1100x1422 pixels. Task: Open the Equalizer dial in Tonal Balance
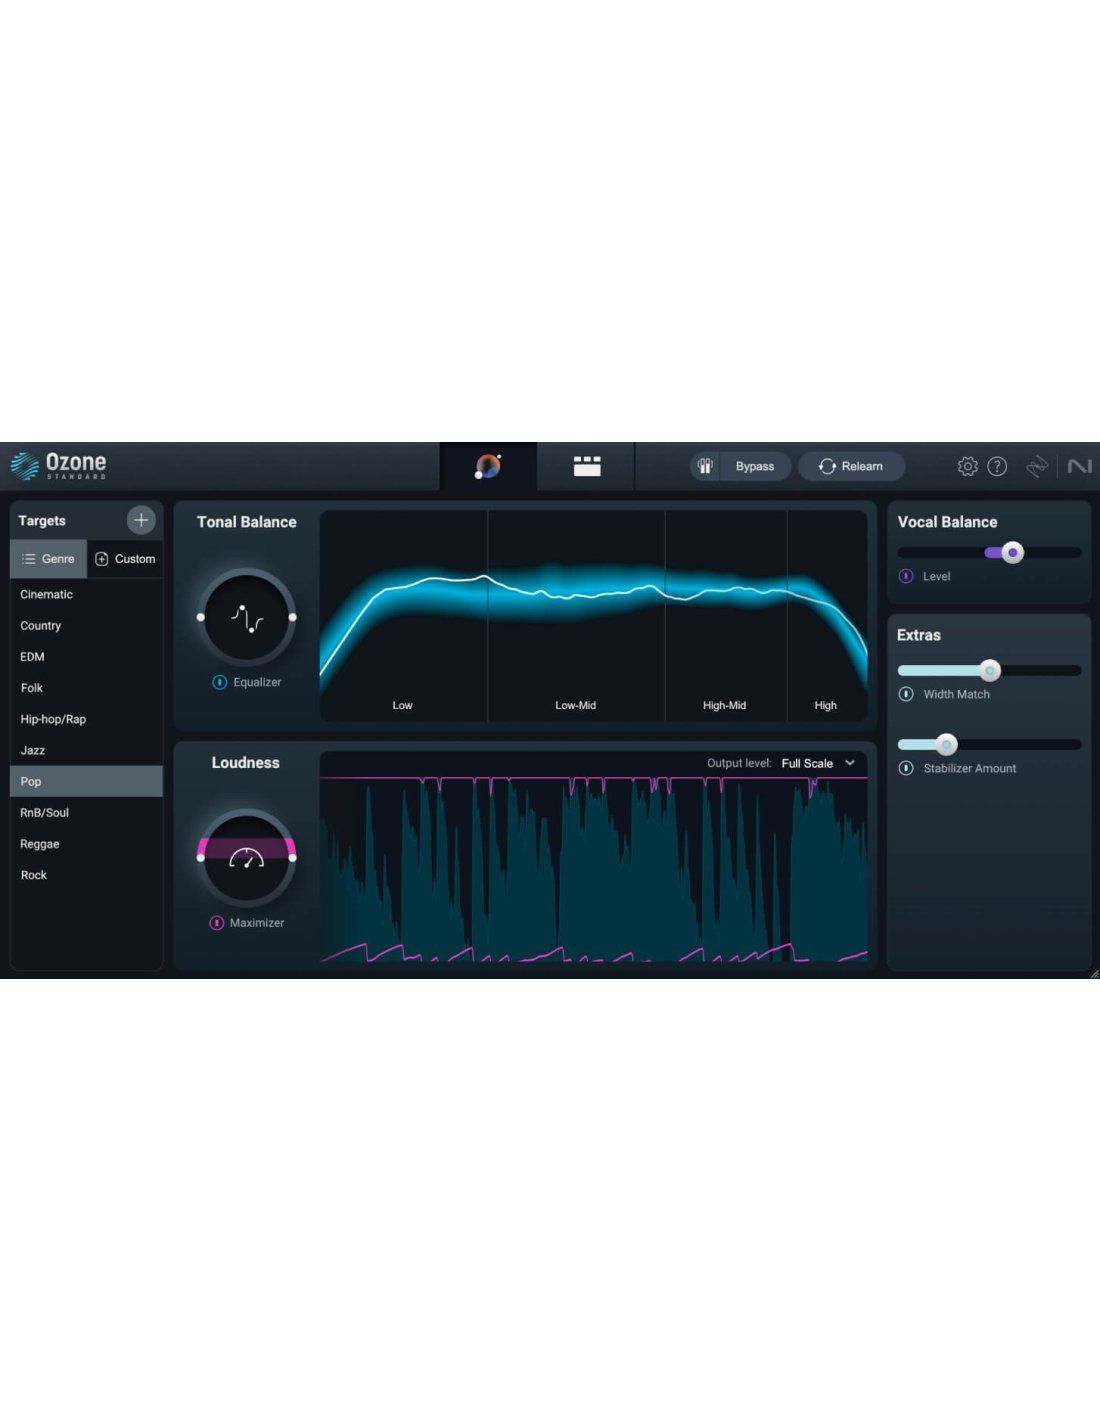246,618
